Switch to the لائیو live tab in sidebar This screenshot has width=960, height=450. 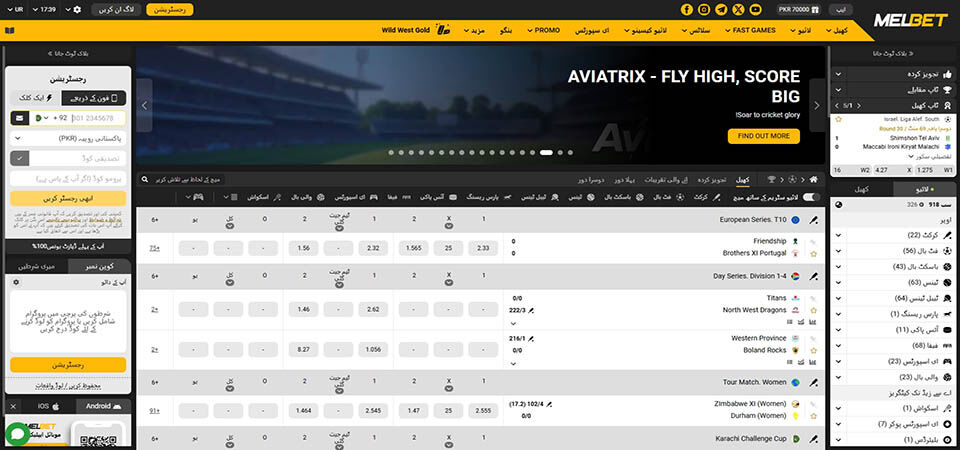(924, 189)
